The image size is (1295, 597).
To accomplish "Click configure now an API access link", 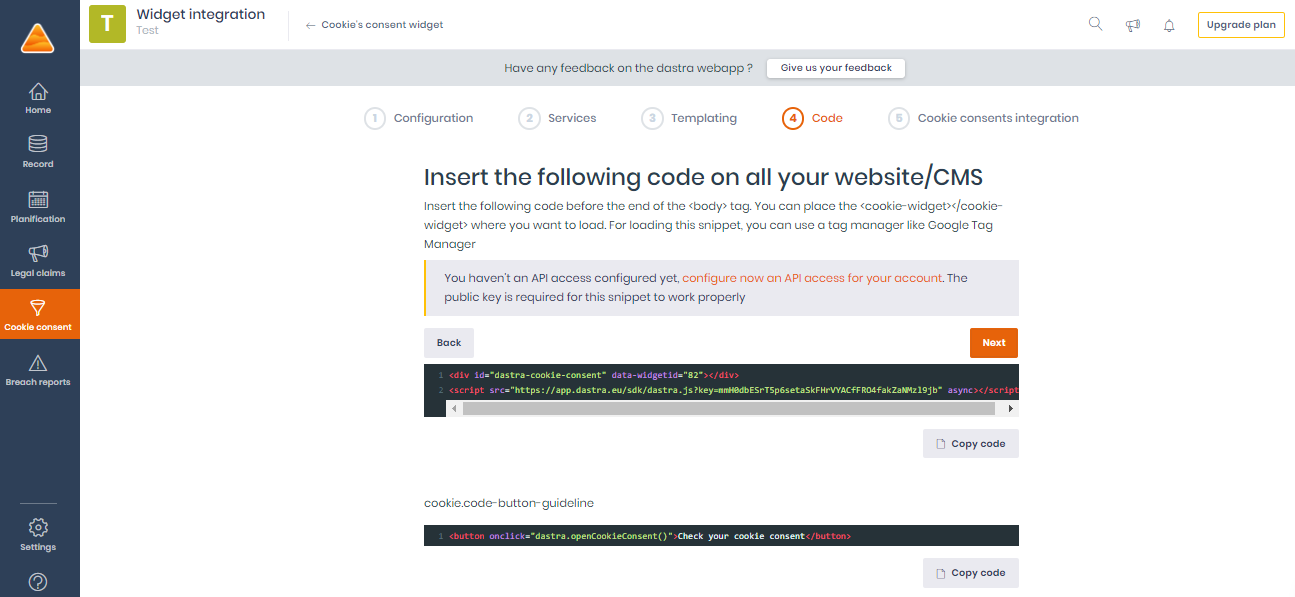I will click(812, 278).
